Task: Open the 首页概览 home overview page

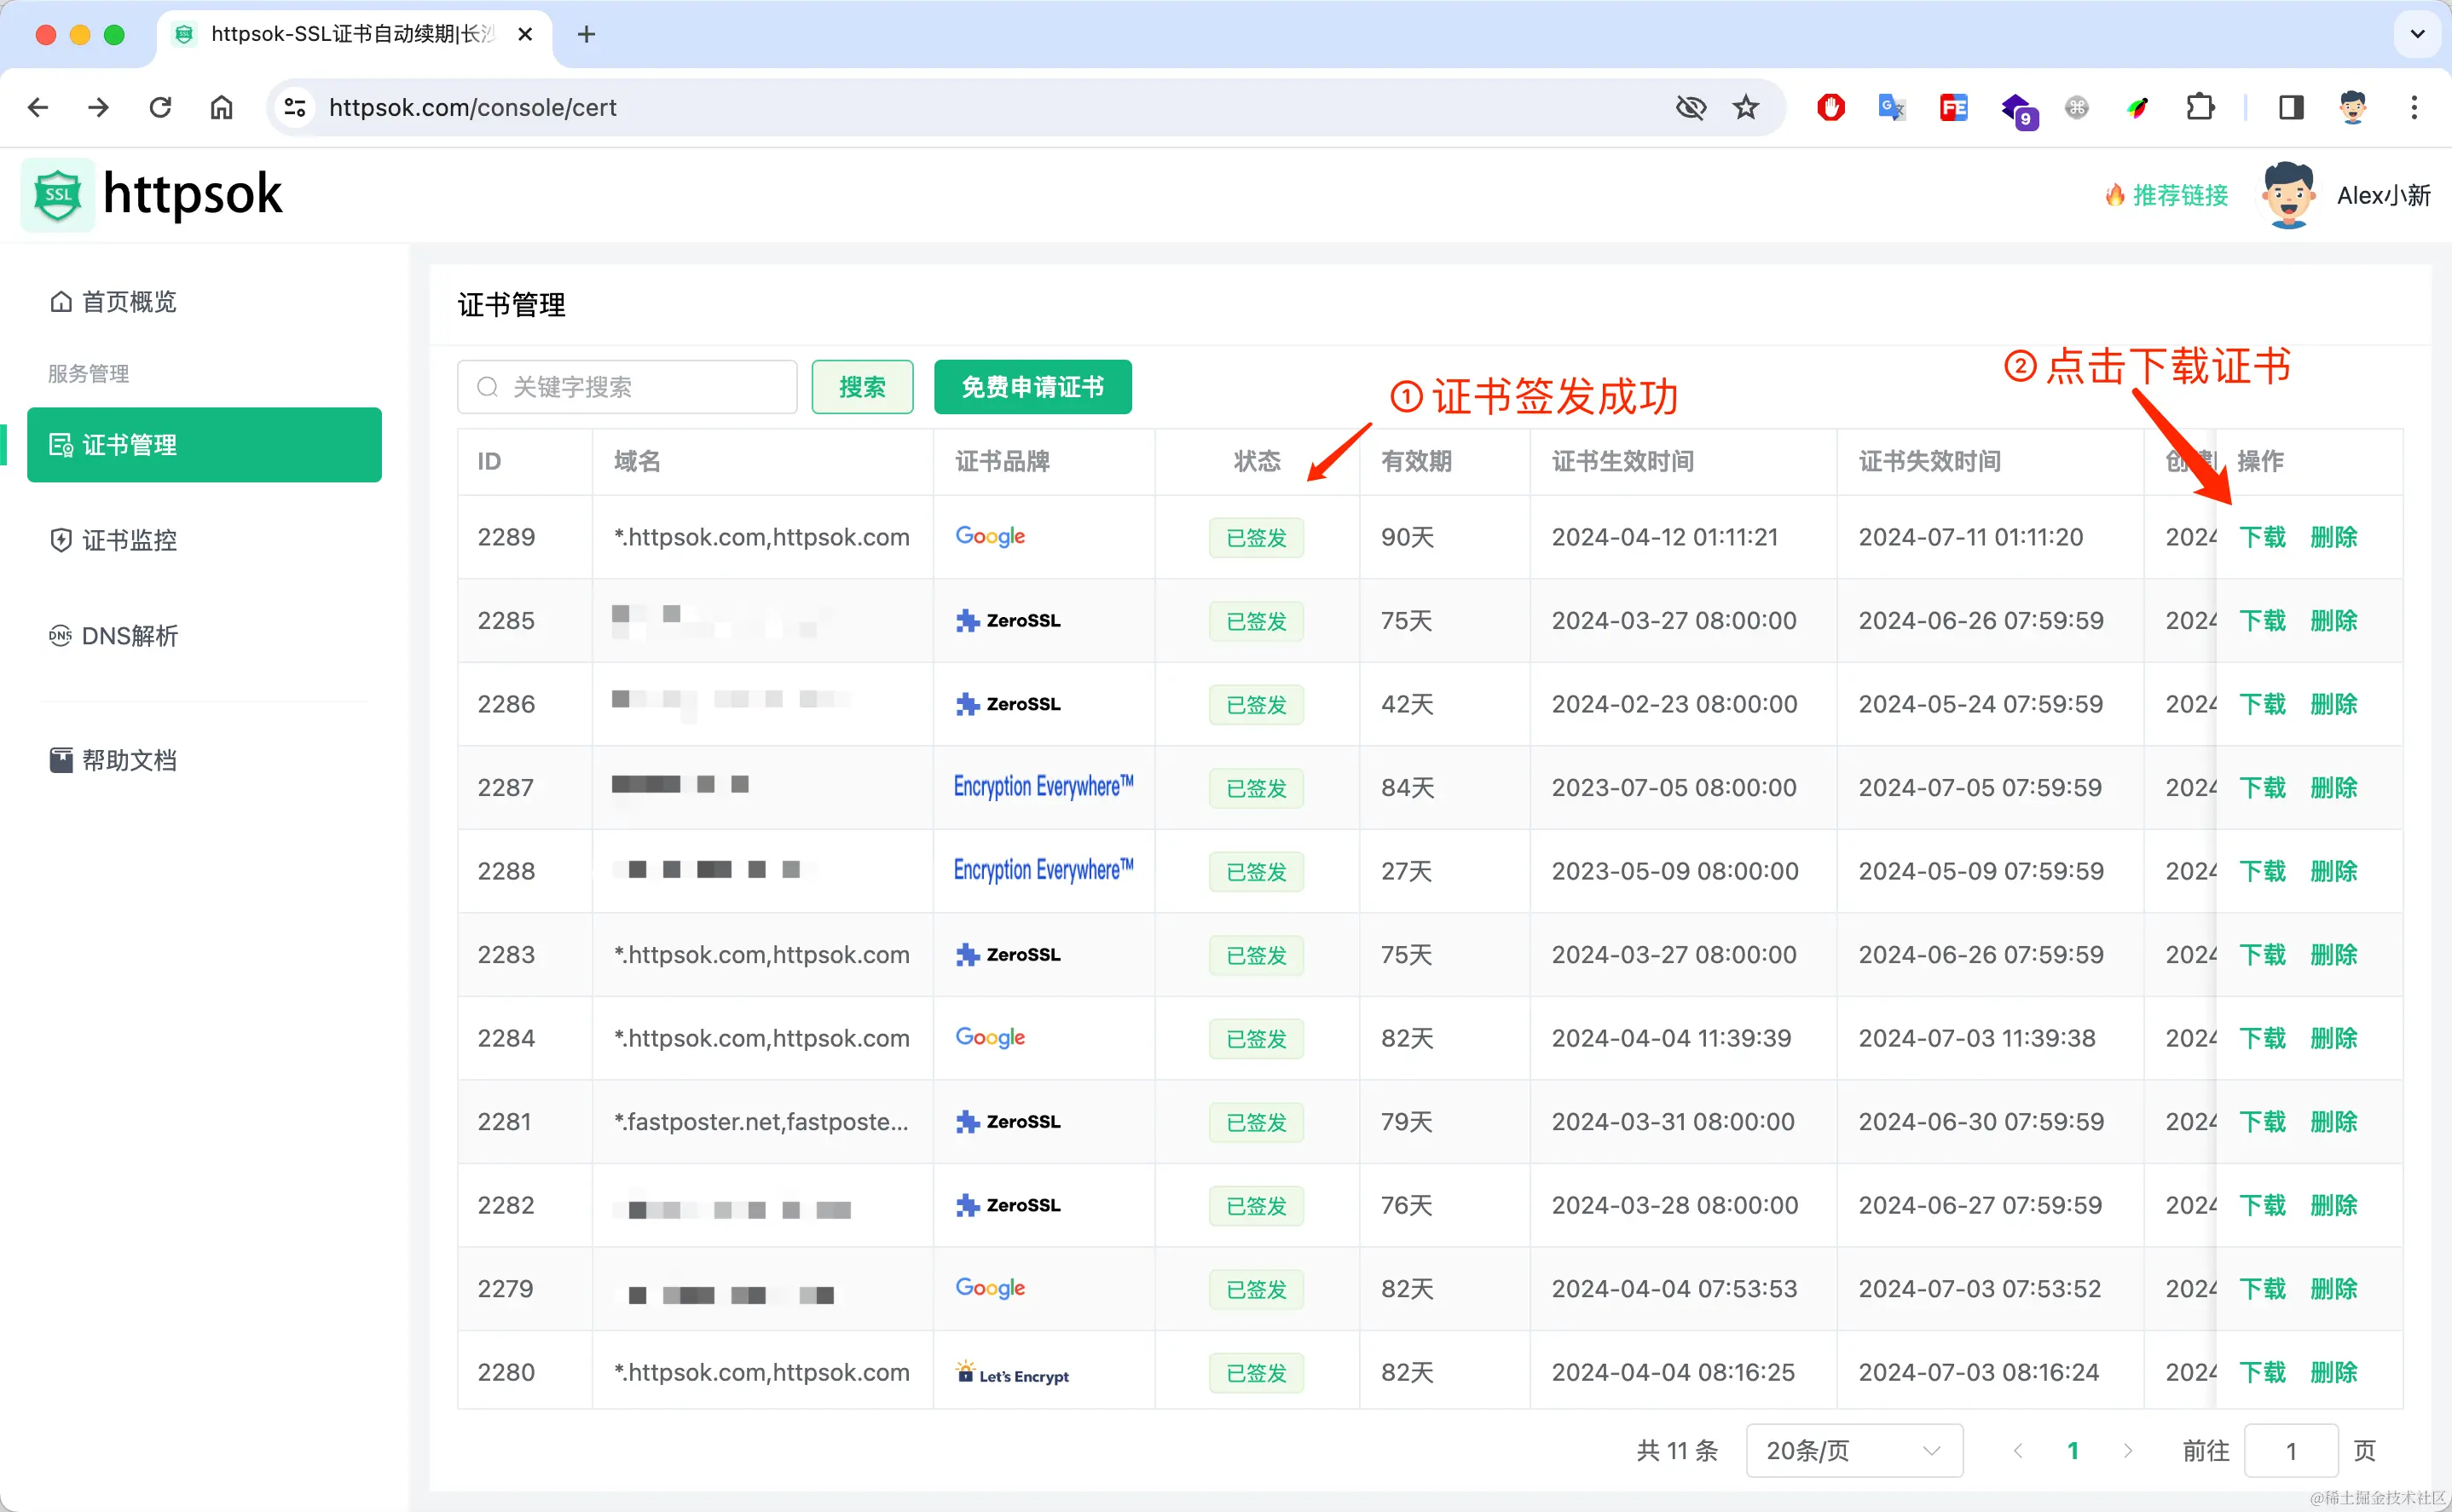Action: tap(114, 302)
